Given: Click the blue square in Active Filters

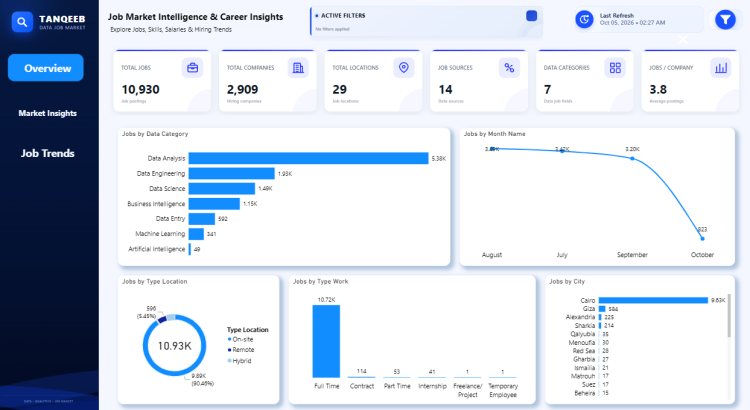Looking at the screenshot, I should tap(531, 16).
